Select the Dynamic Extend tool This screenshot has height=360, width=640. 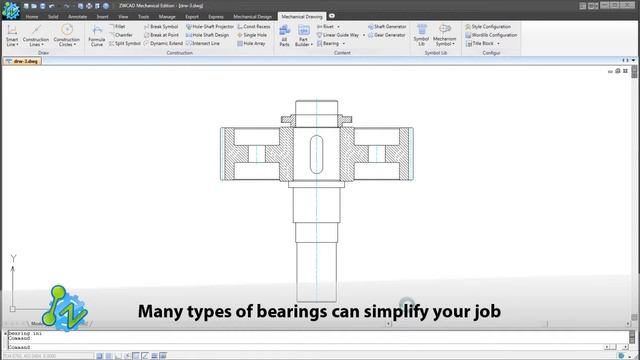[x=163, y=43]
